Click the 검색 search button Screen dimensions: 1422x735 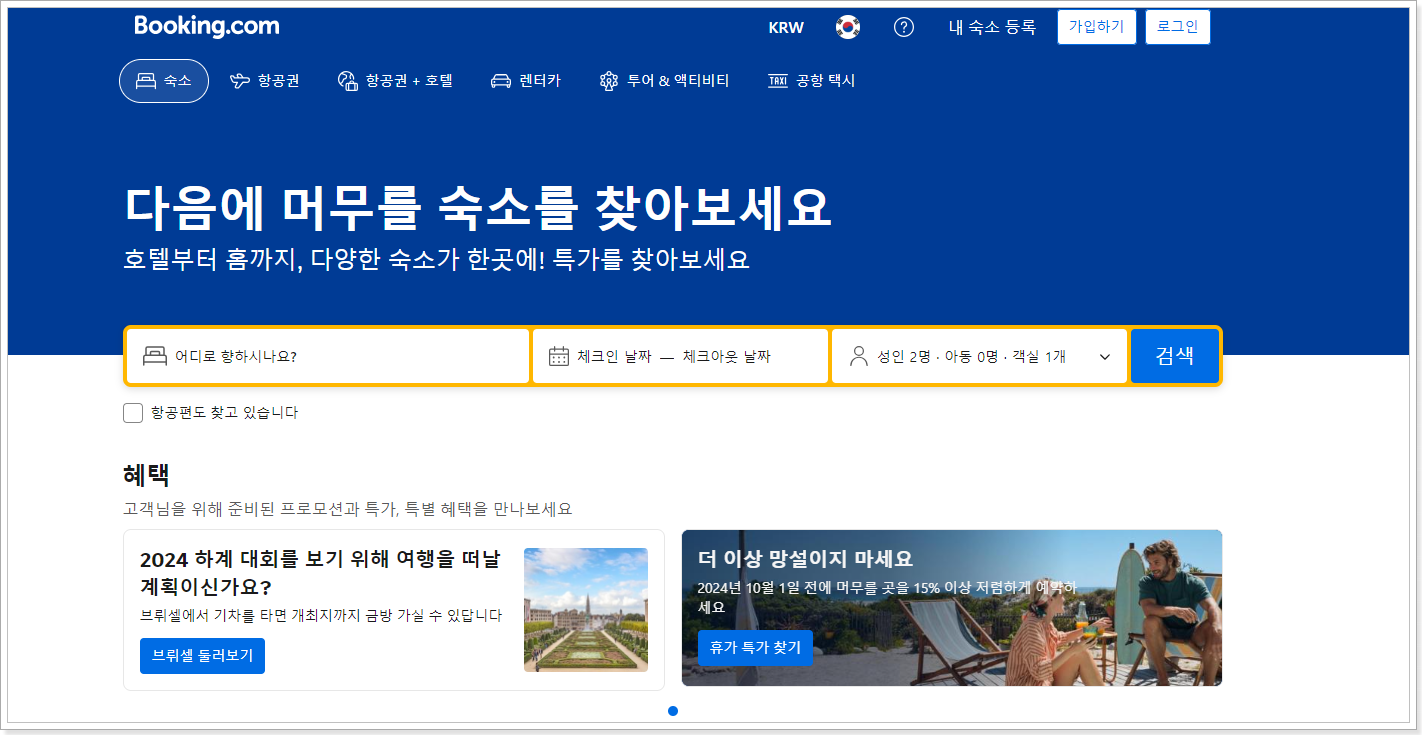coord(1175,356)
